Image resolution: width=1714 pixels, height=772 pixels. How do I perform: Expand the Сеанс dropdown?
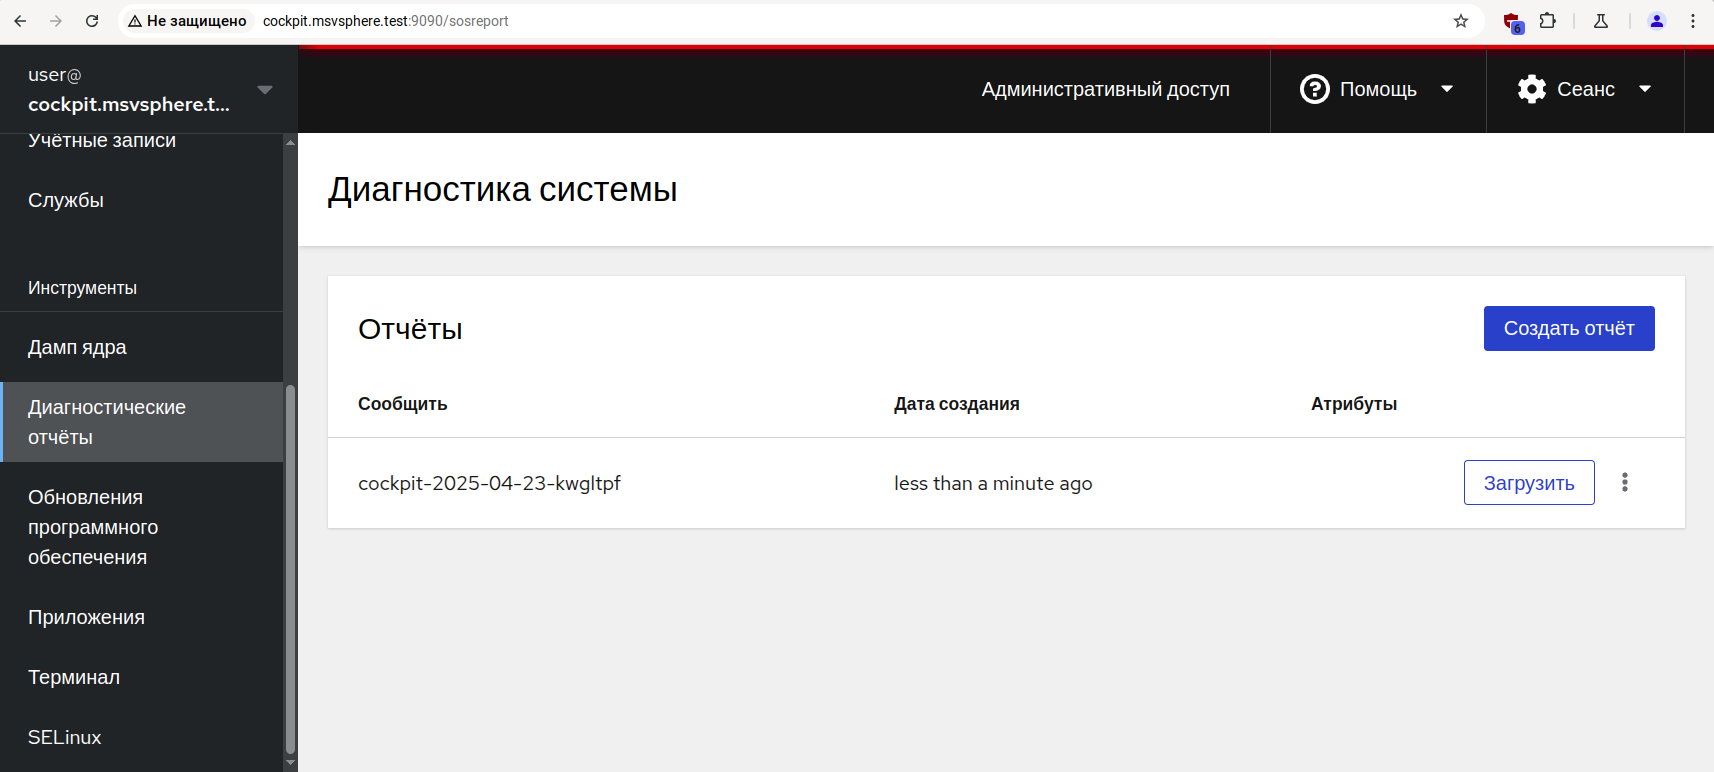coord(1584,89)
